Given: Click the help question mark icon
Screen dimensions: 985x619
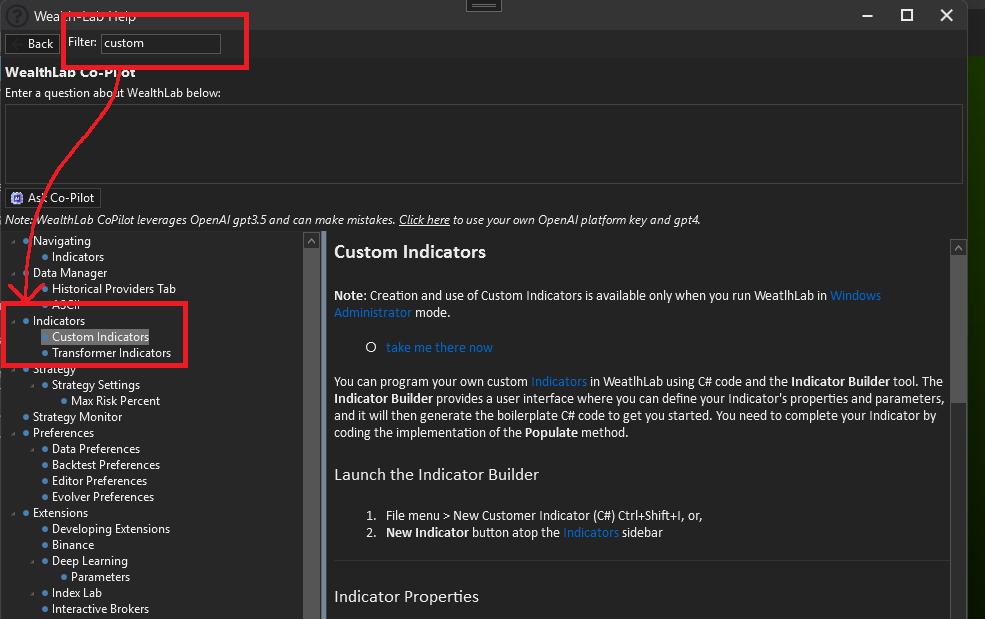Looking at the screenshot, I should click(x=16, y=16).
